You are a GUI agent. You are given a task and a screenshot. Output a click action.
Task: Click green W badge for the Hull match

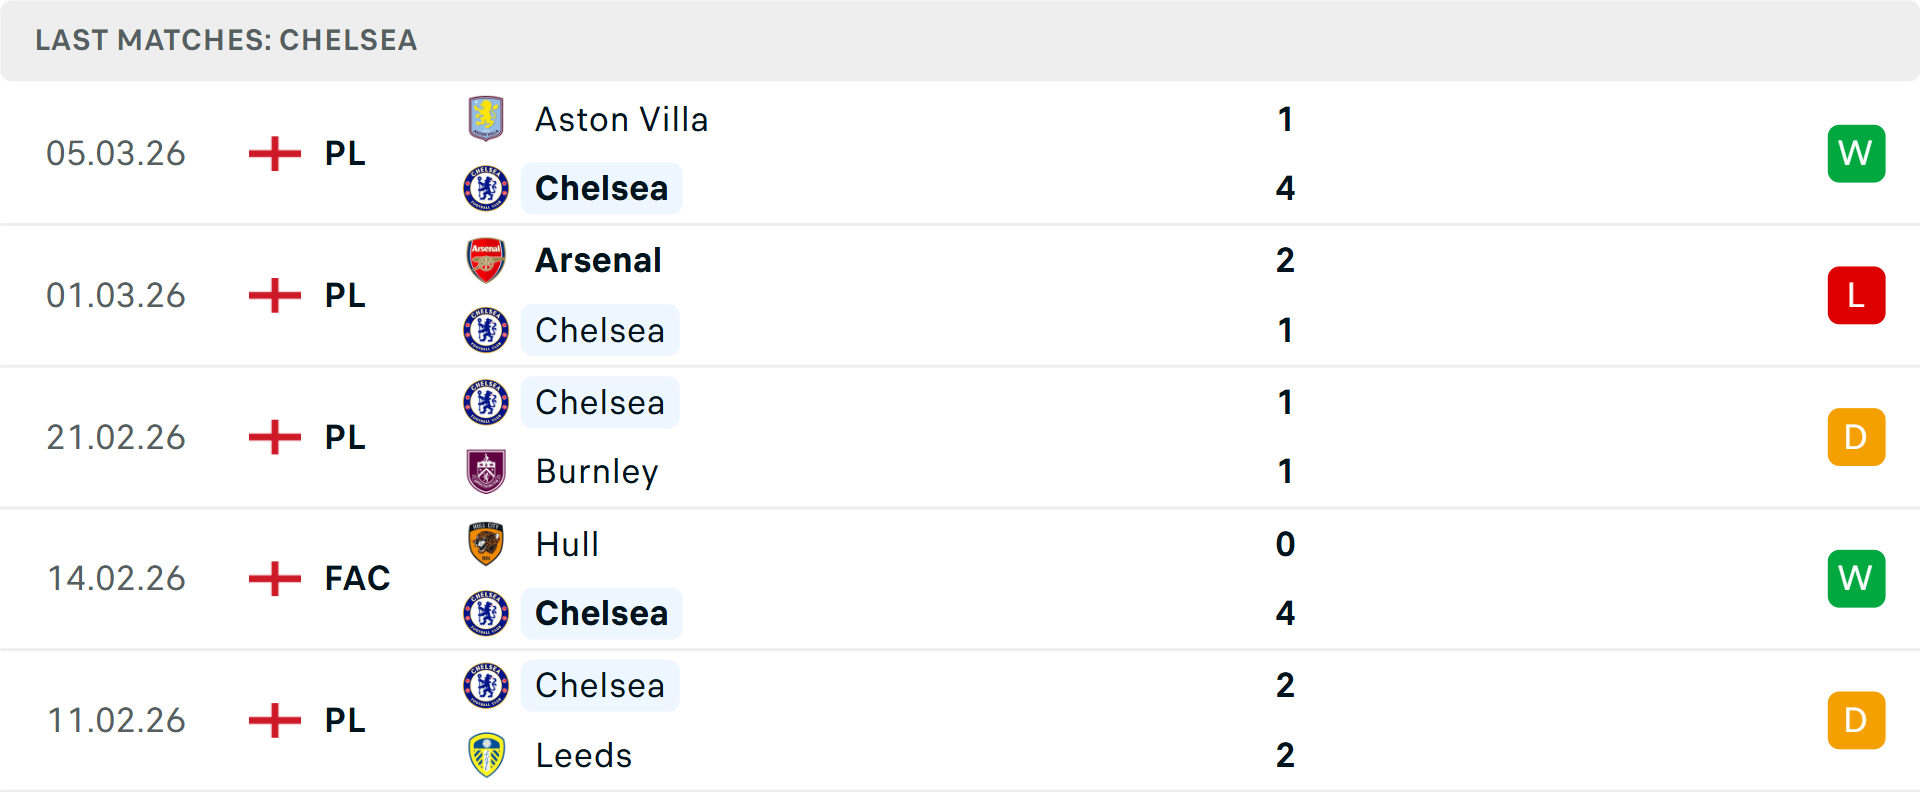[x=1856, y=578]
